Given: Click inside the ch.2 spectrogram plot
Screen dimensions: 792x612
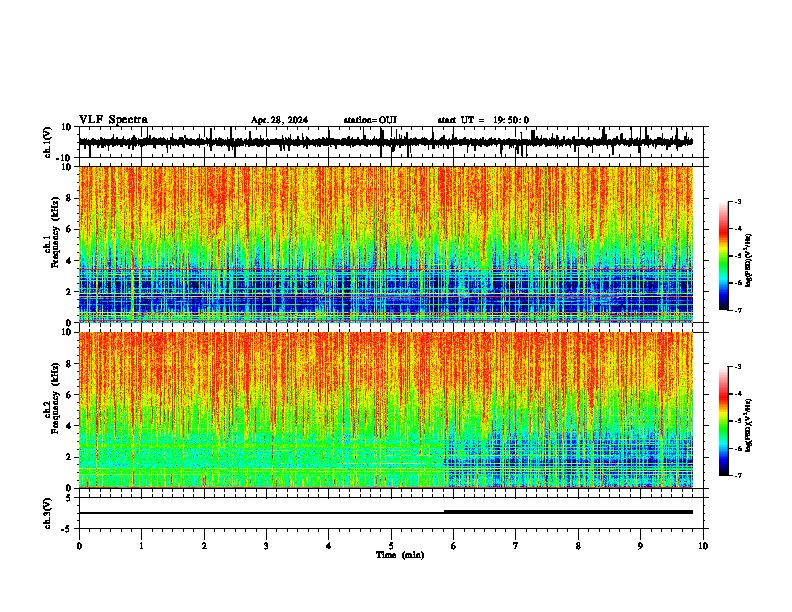Looking at the screenshot, I should pos(385,410).
